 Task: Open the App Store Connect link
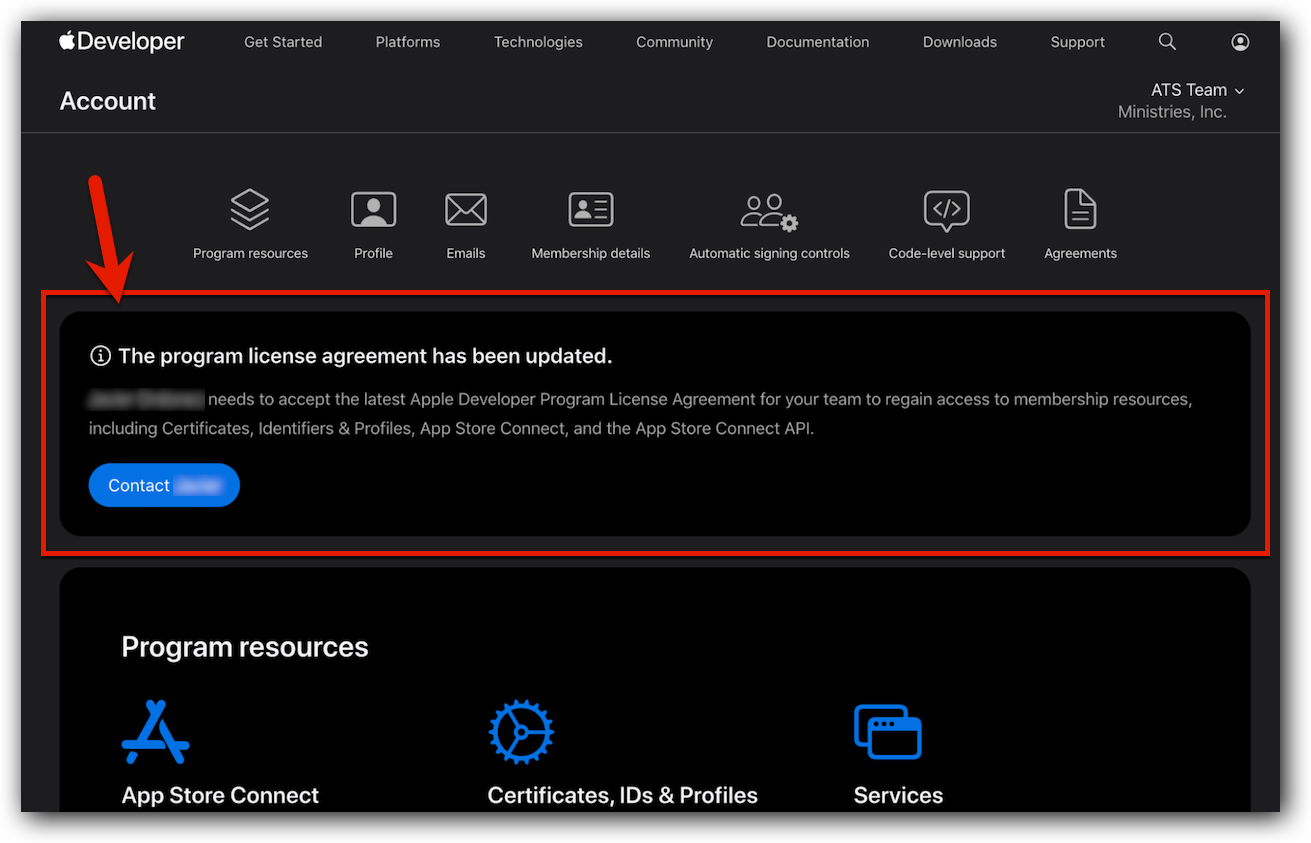click(x=220, y=796)
